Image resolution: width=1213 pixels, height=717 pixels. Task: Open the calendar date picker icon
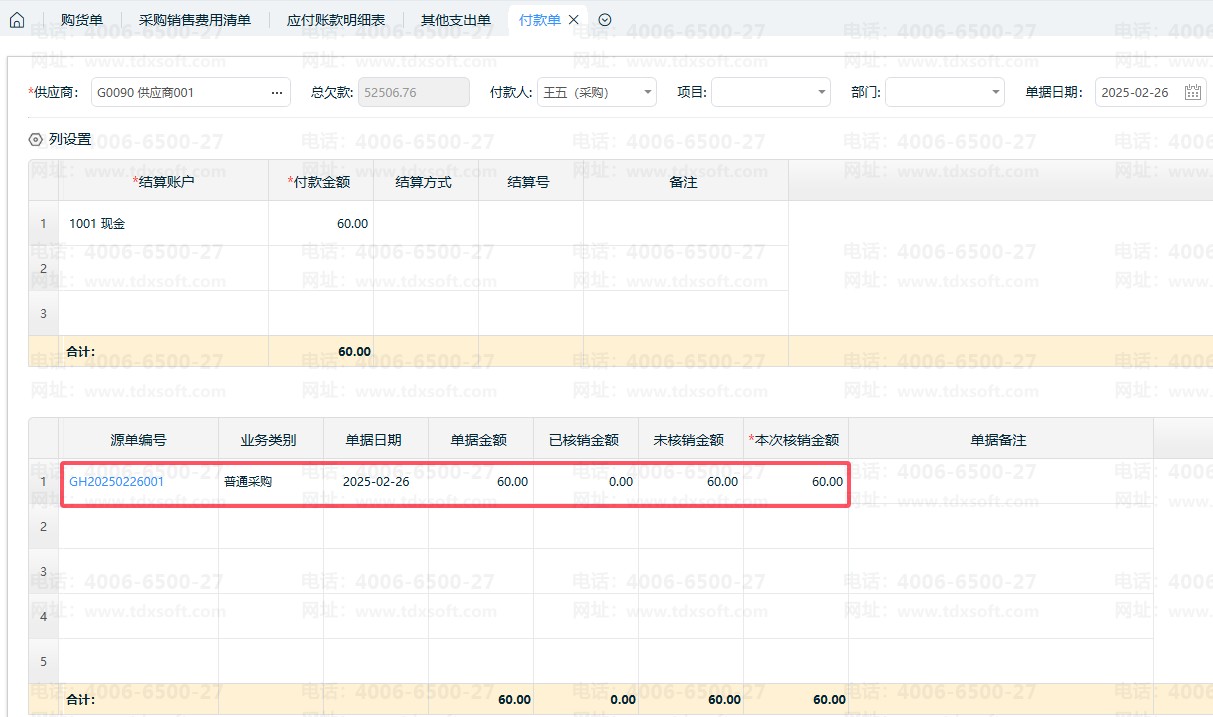(1193, 93)
